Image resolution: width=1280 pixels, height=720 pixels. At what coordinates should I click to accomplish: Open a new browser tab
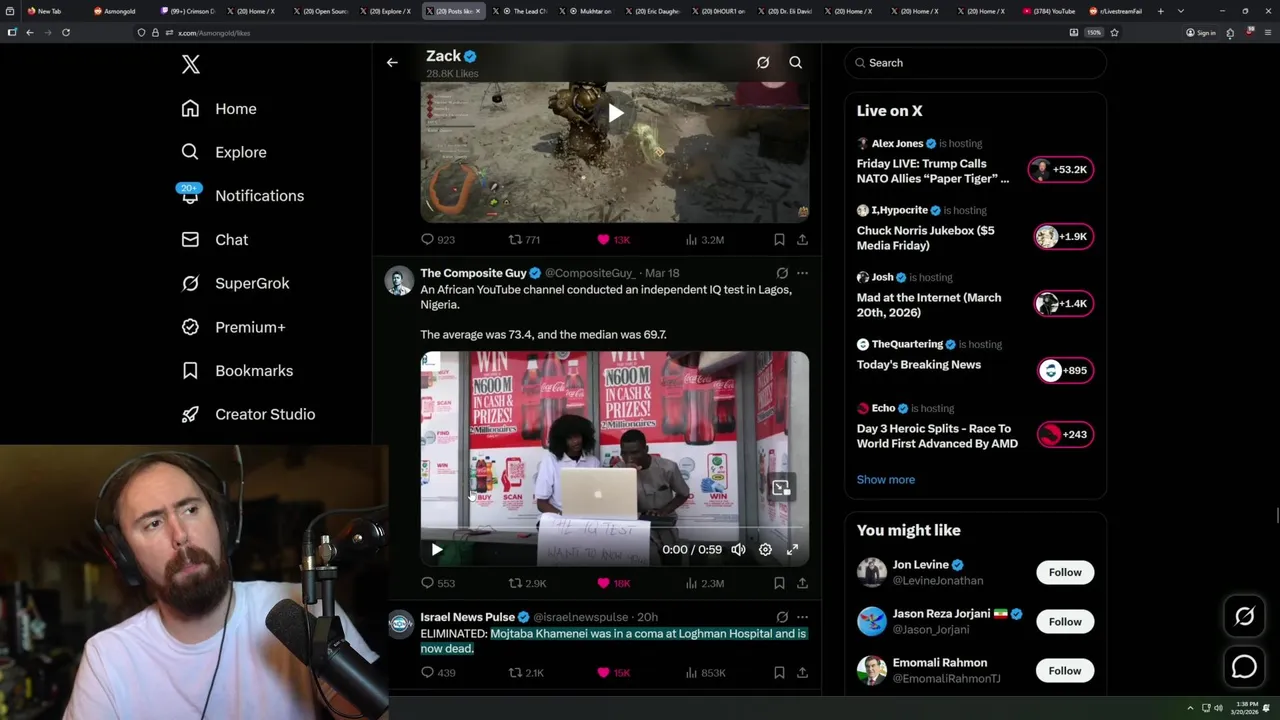pos(1160,11)
